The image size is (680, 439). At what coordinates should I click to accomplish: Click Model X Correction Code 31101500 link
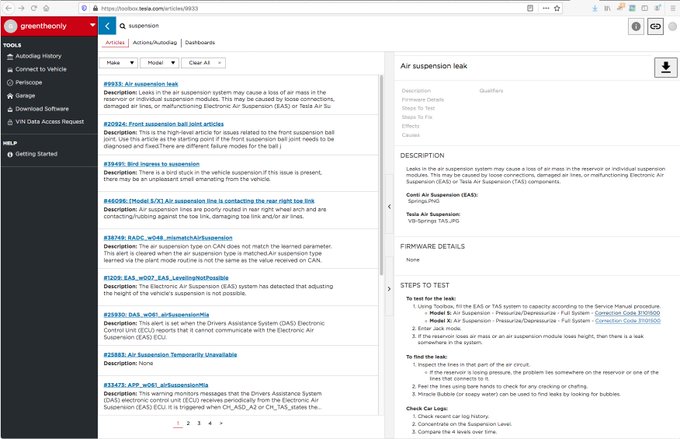[x=628, y=321]
